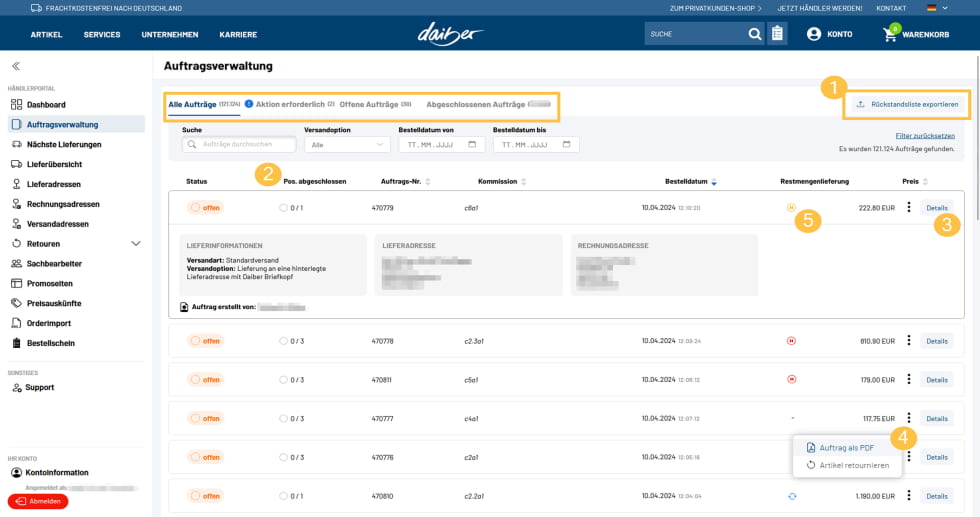Image resolution: width=980 pixels, height=517 pixels.
Task: Open Lieferadressen in the sidebar
Action: coord(46,184)
